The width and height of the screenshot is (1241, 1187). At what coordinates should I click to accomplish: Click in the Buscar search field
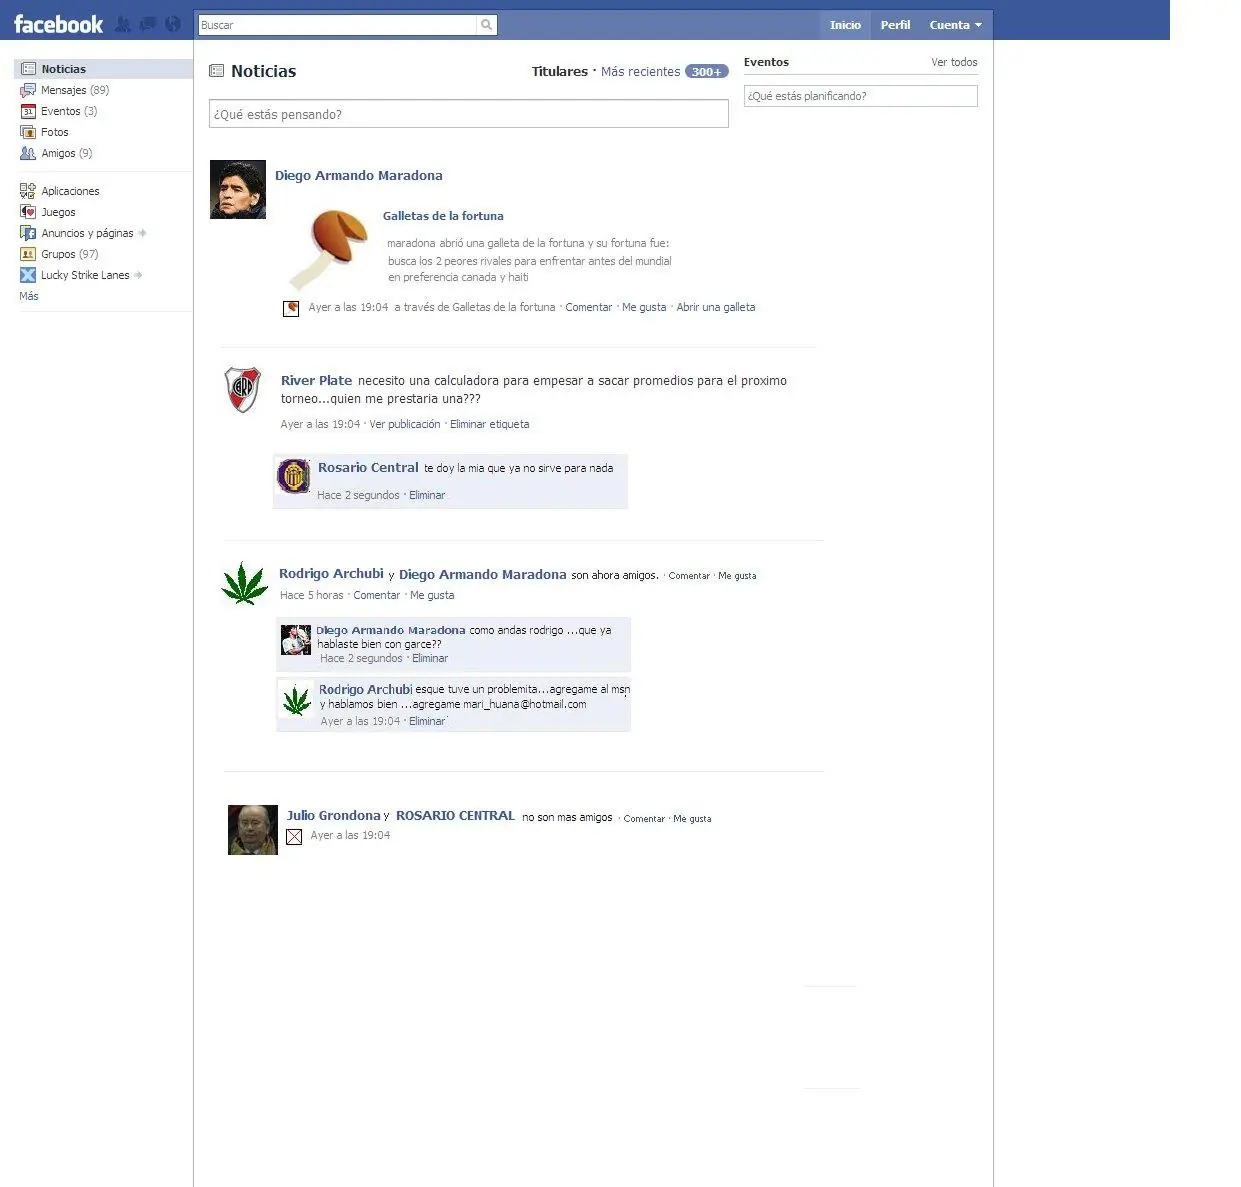(x=338, y=25)
